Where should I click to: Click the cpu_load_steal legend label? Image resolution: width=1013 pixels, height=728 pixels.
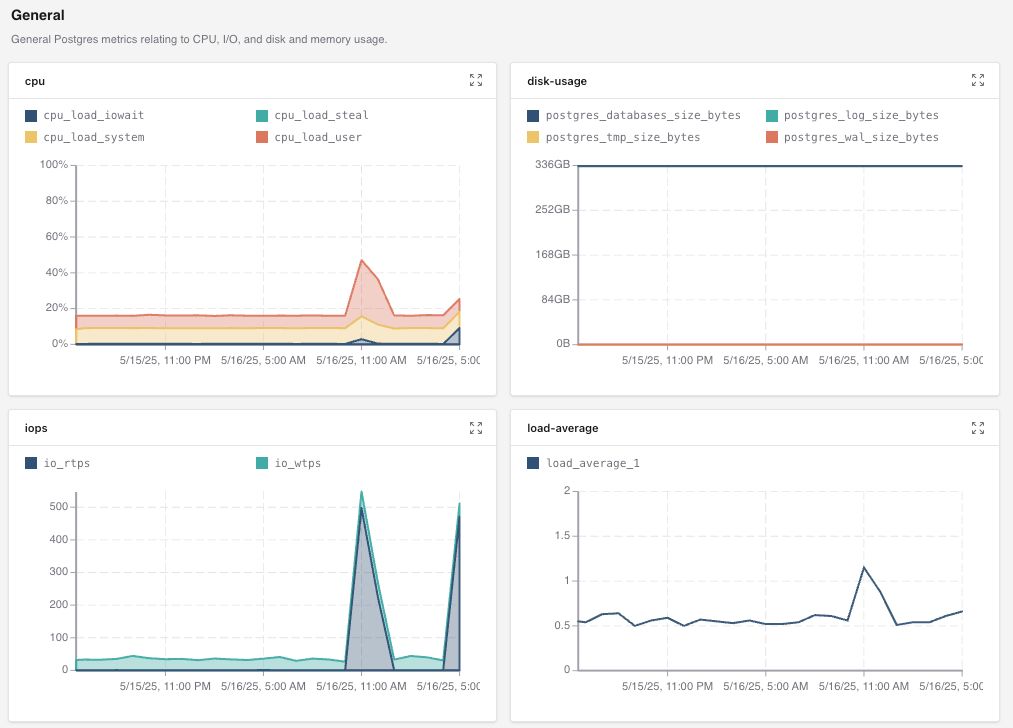point(321,116)
